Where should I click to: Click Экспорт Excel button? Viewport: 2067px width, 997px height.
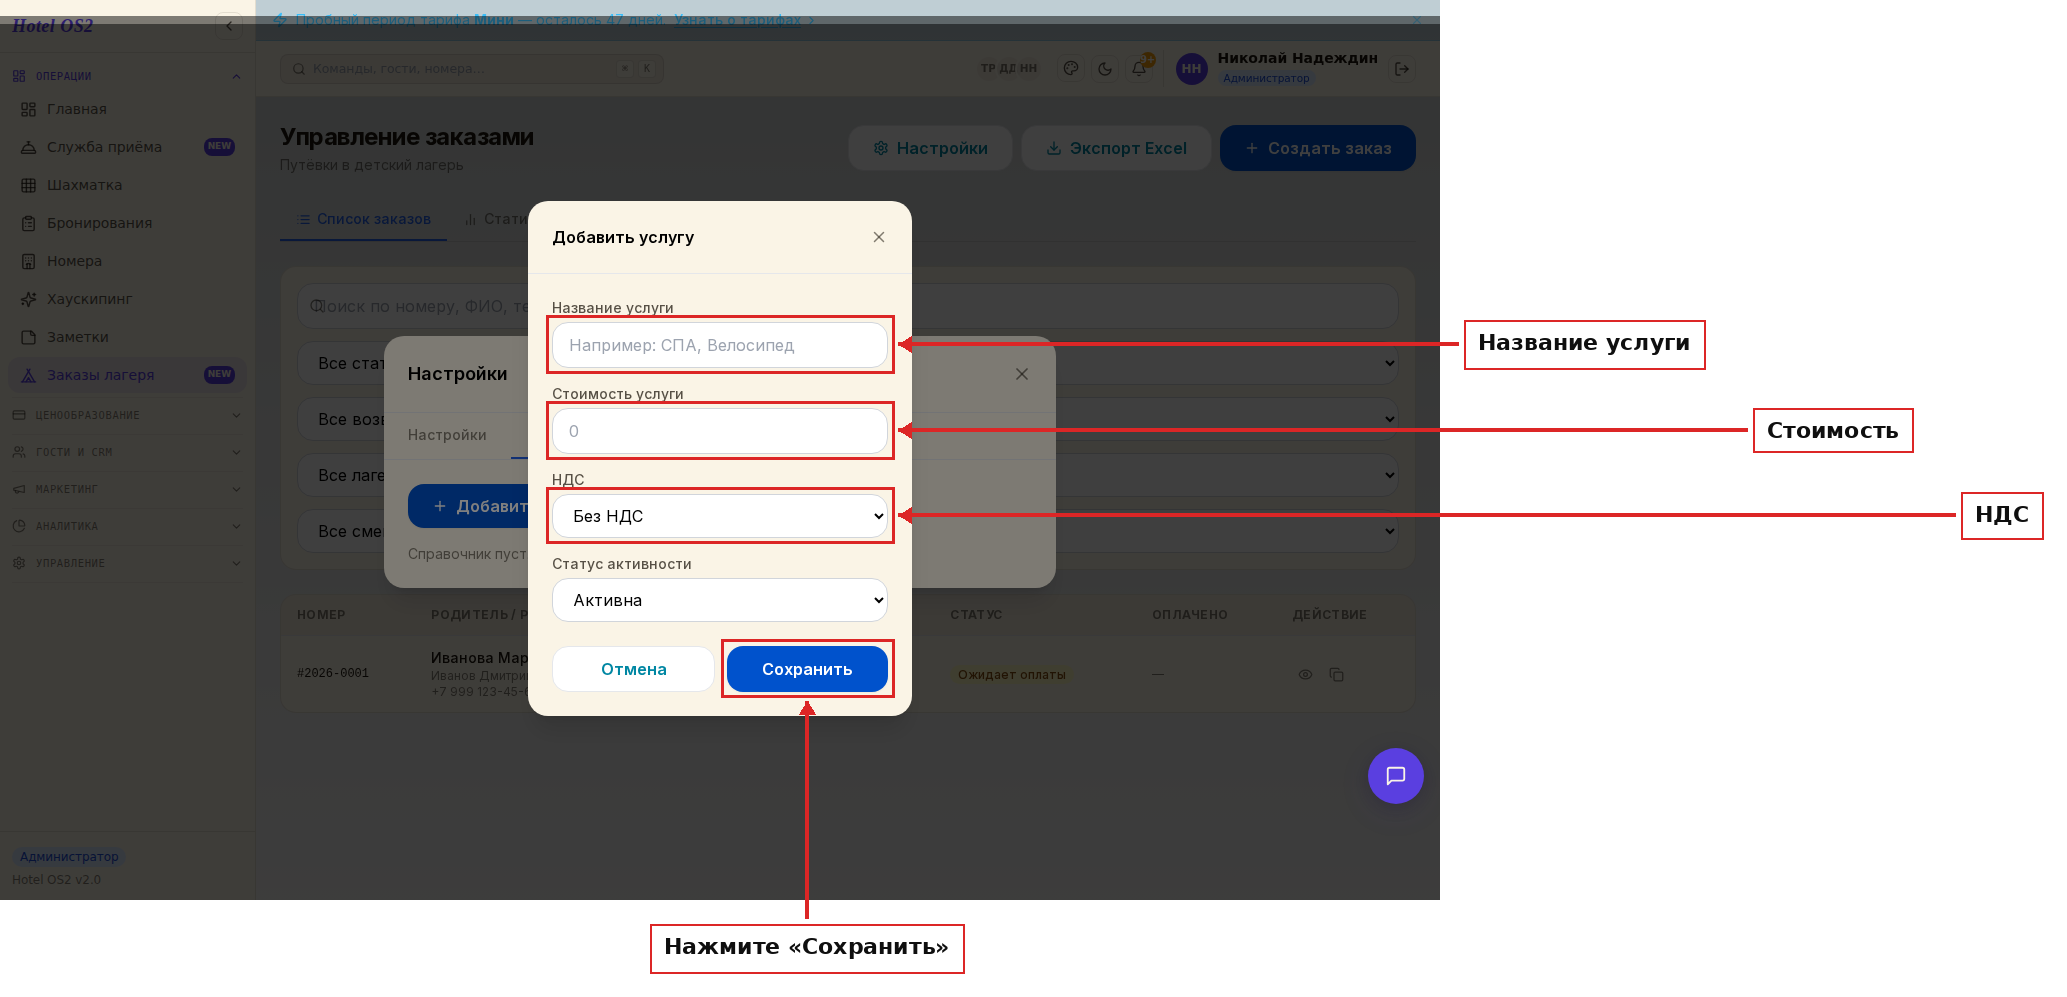click(x=1116, y=148)
